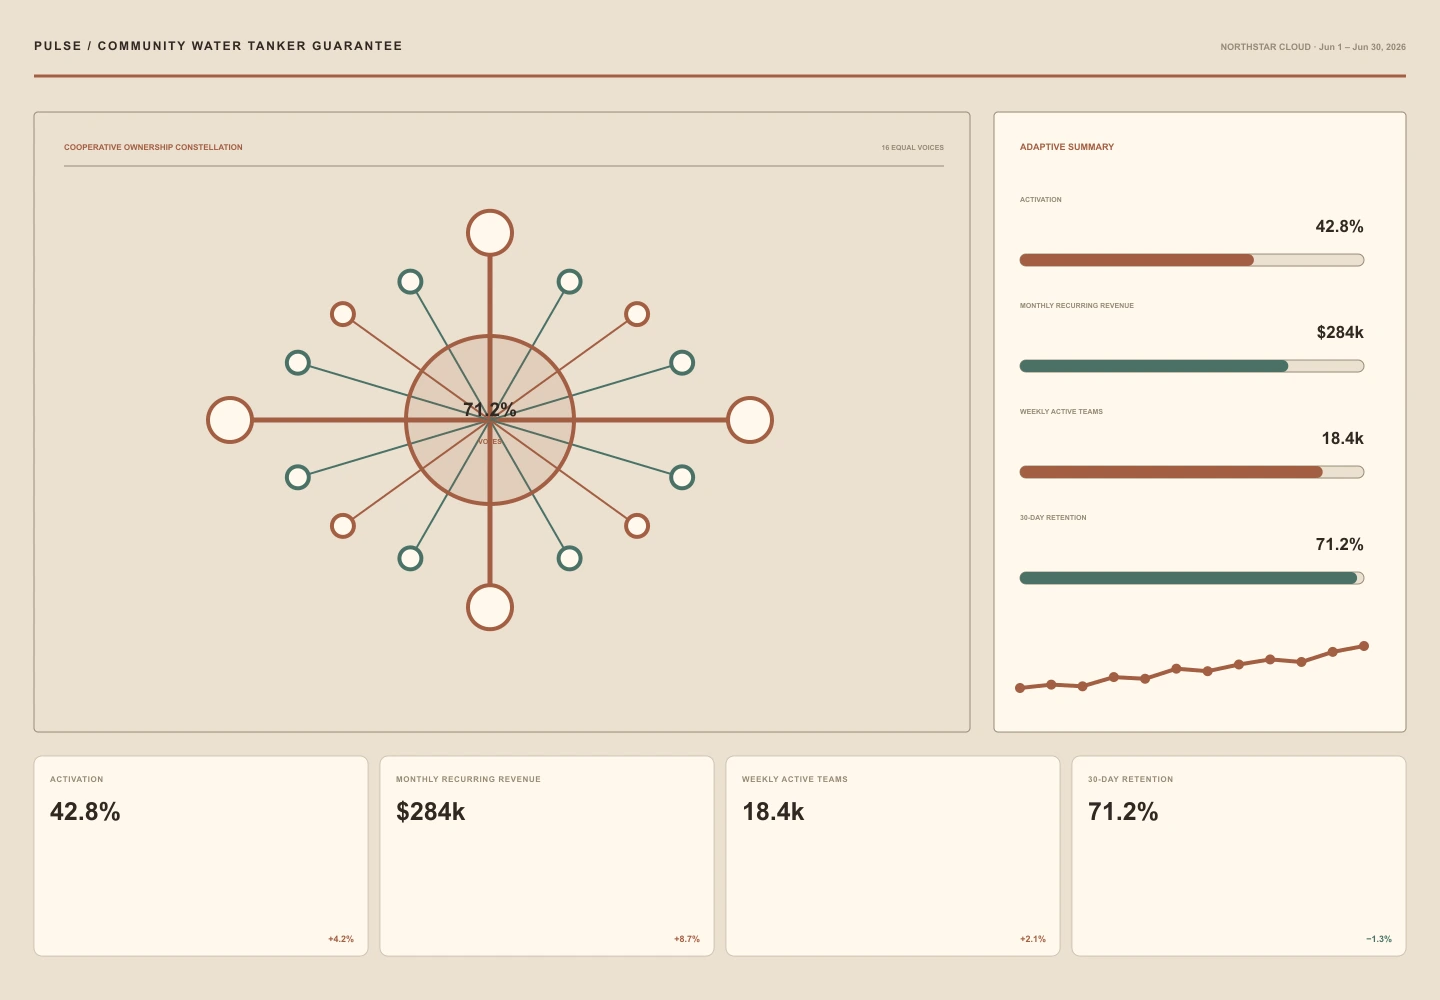Viewport: 1440px width, 1000px height.
Task: Click the Monthly Recurring Revenue progress bar
Action: point(1192,366)
